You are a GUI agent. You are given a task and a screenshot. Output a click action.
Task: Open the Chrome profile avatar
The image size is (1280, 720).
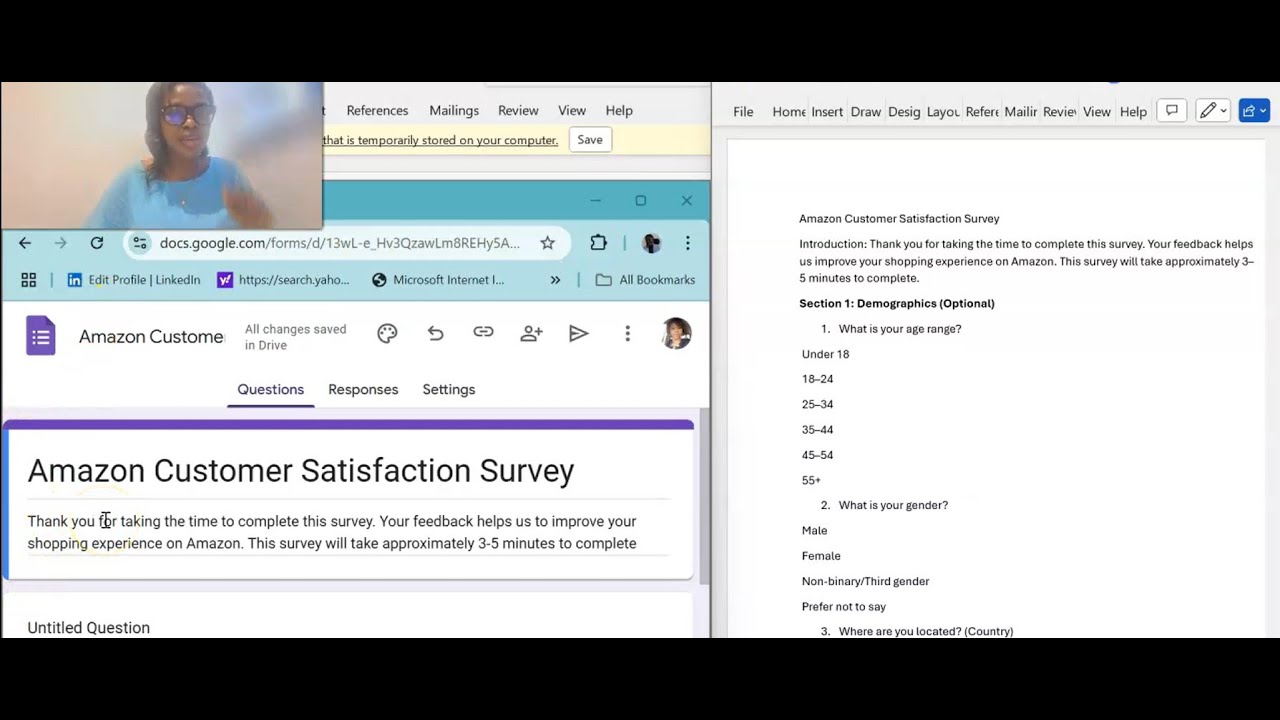tap(651, 243)
